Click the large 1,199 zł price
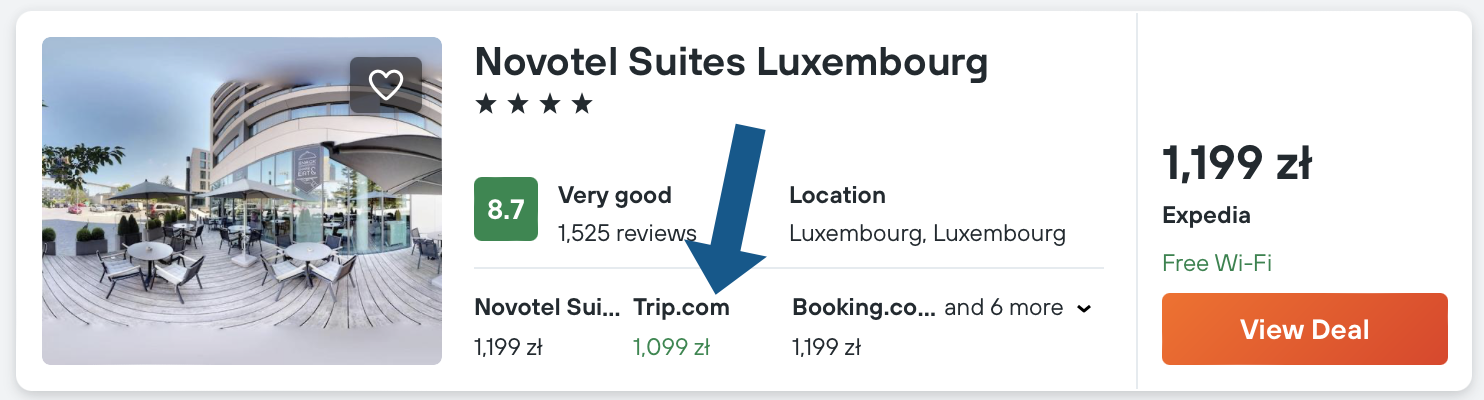Screen dimensions: 1484x400 pyautogui.click(x=1237, y=164)
